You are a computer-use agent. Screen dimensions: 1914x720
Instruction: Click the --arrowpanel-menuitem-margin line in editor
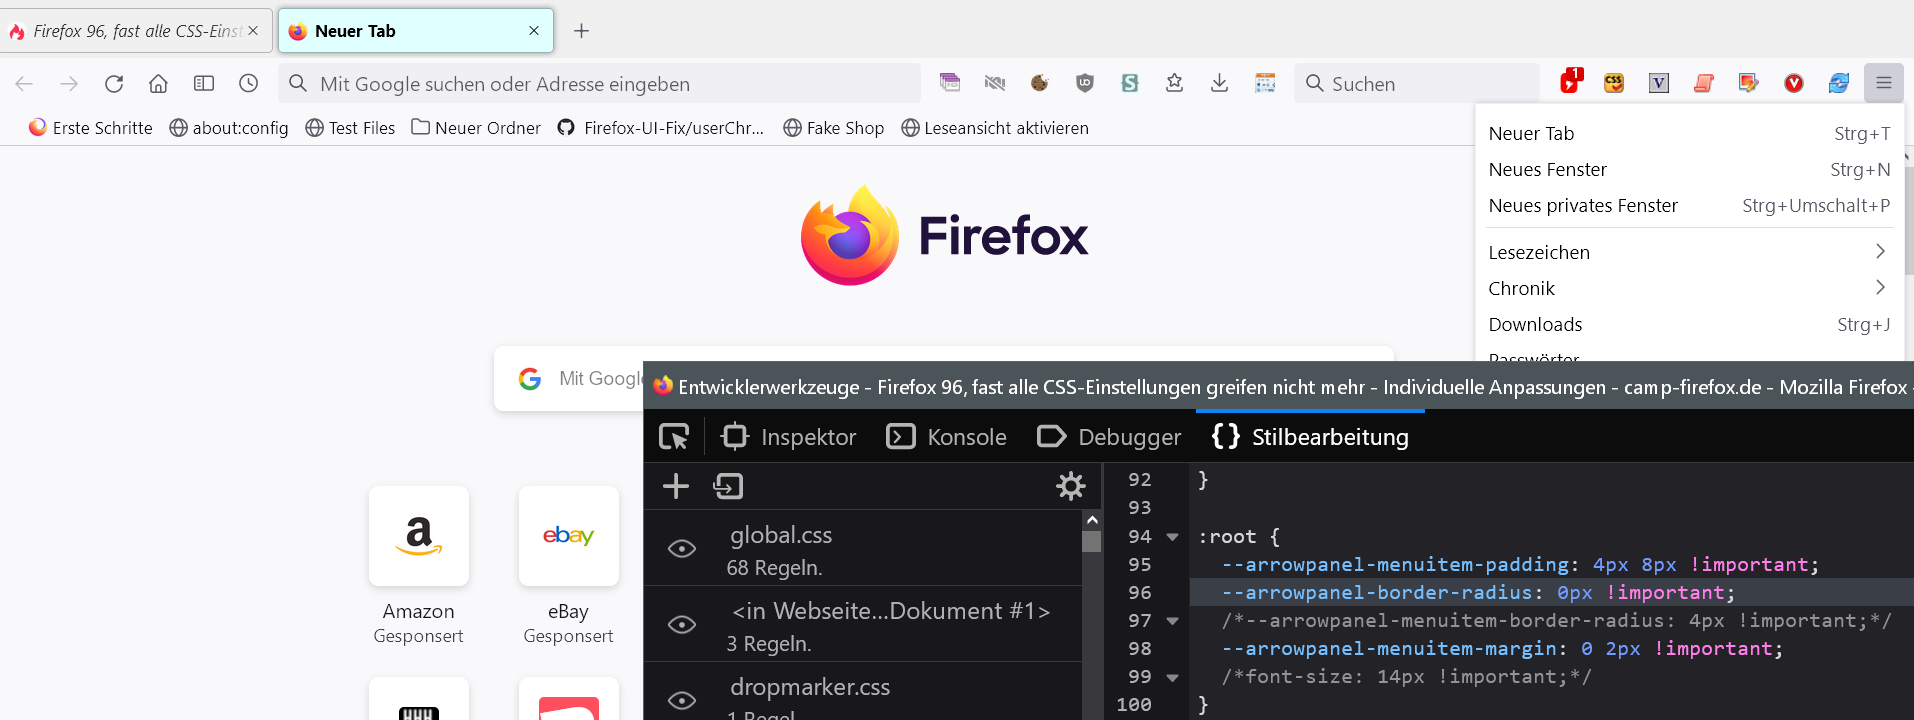tap(1502, 649)
